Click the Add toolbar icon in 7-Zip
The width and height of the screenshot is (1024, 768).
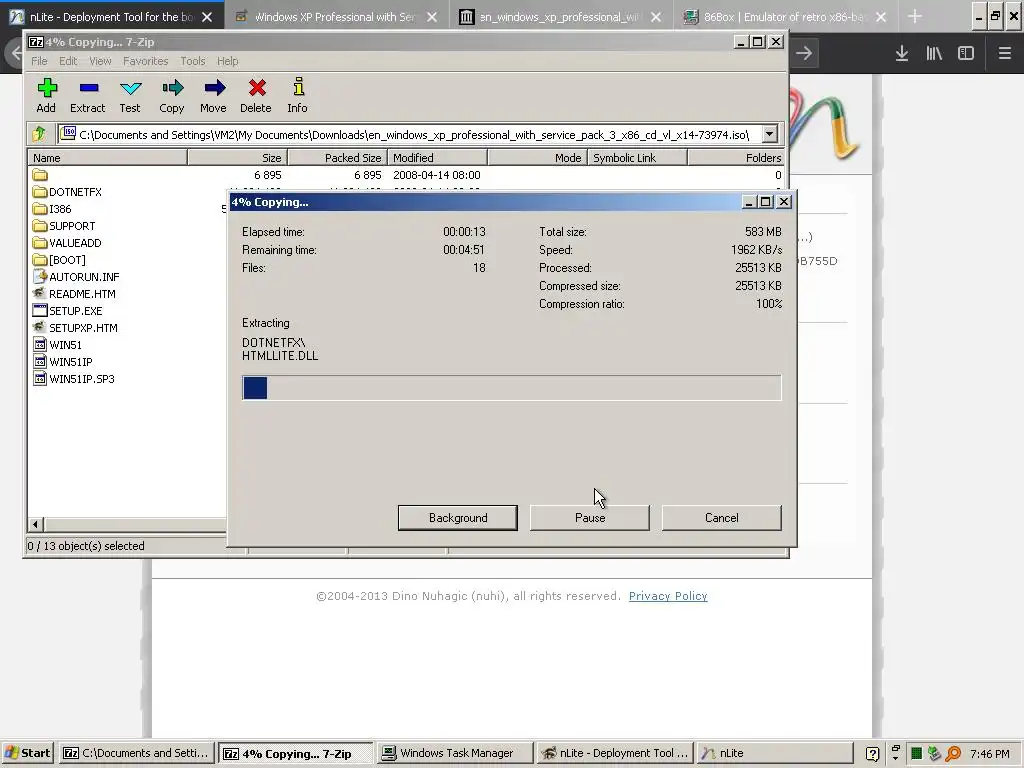(x=46, y=88)
